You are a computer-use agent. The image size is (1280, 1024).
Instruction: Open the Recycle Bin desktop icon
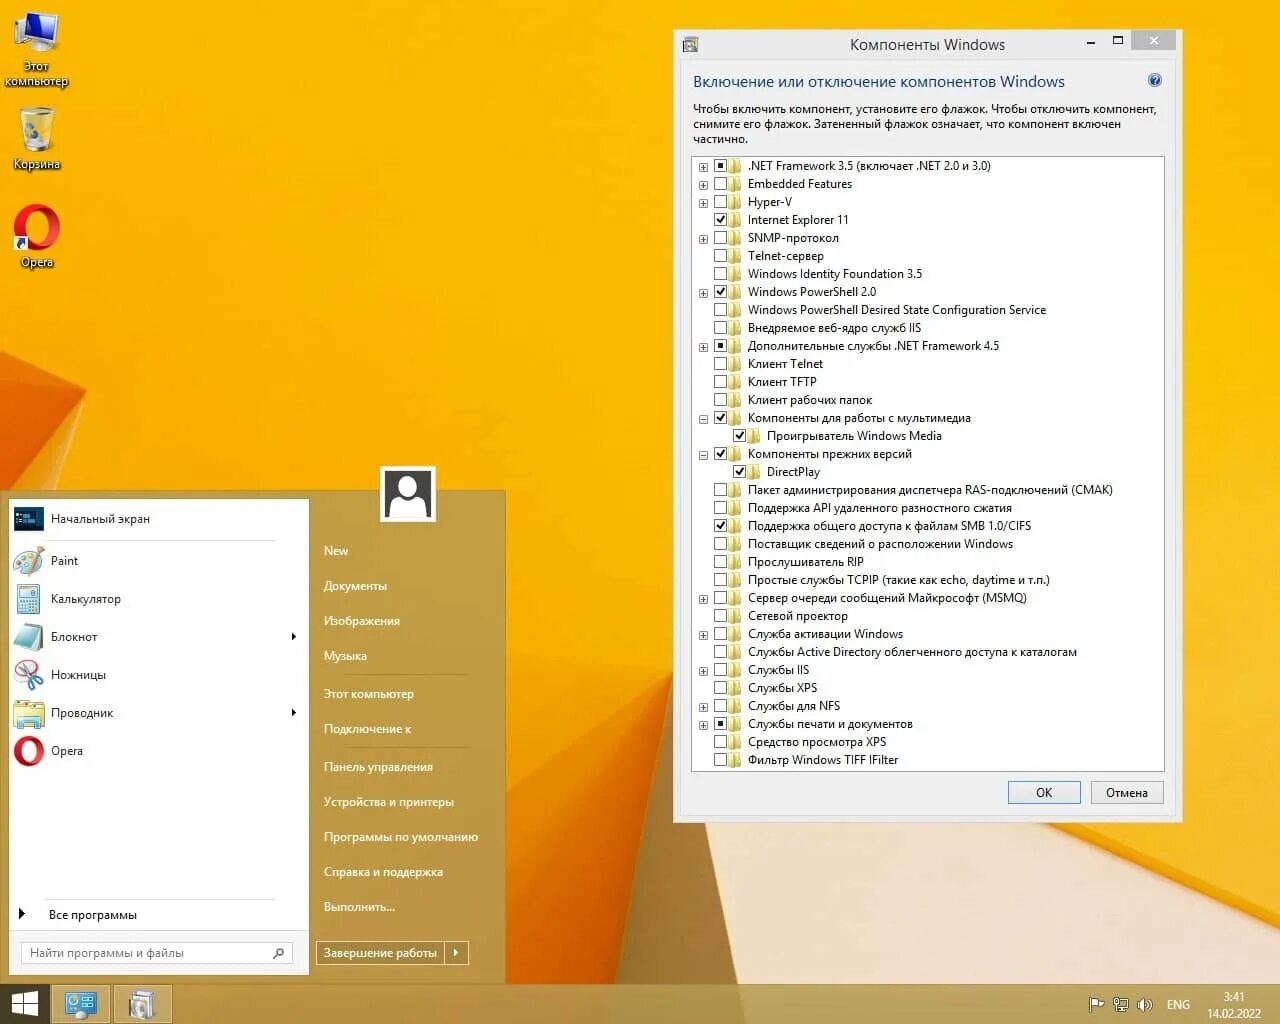pyautogui.click(x=37, y=138)
